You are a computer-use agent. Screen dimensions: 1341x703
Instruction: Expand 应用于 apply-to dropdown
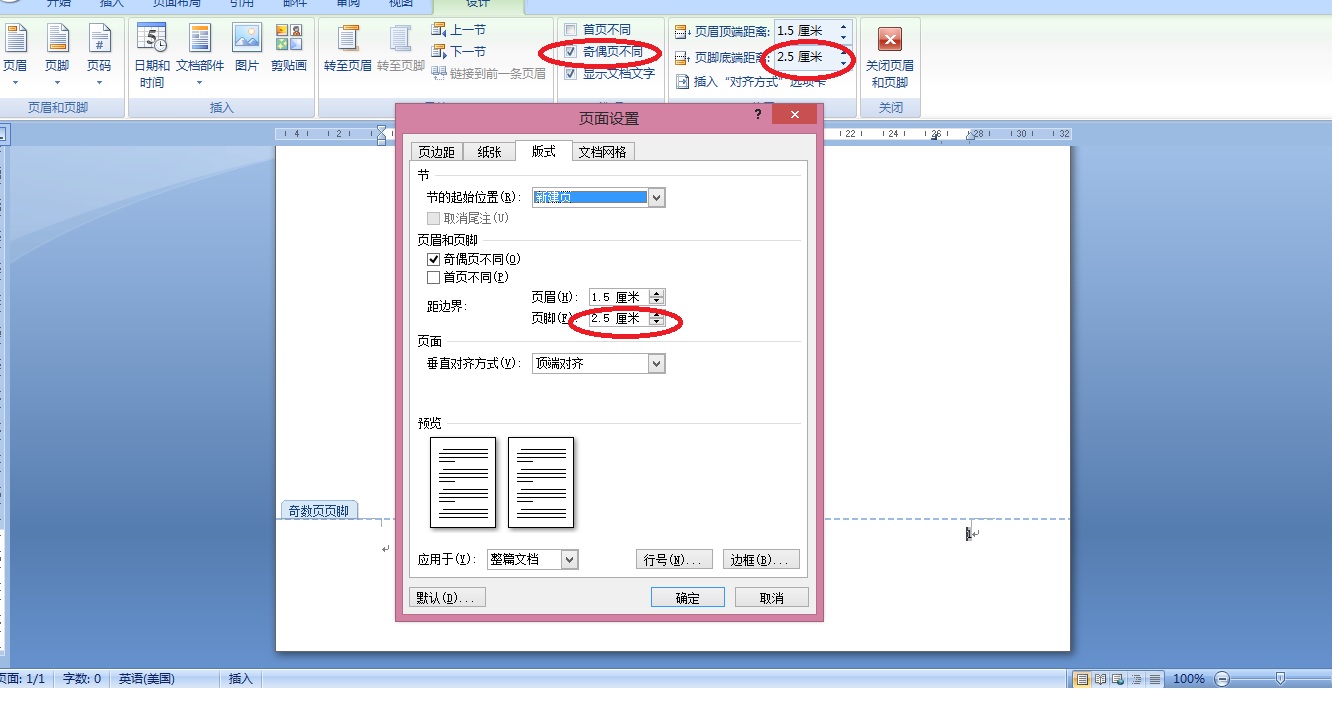569,560
